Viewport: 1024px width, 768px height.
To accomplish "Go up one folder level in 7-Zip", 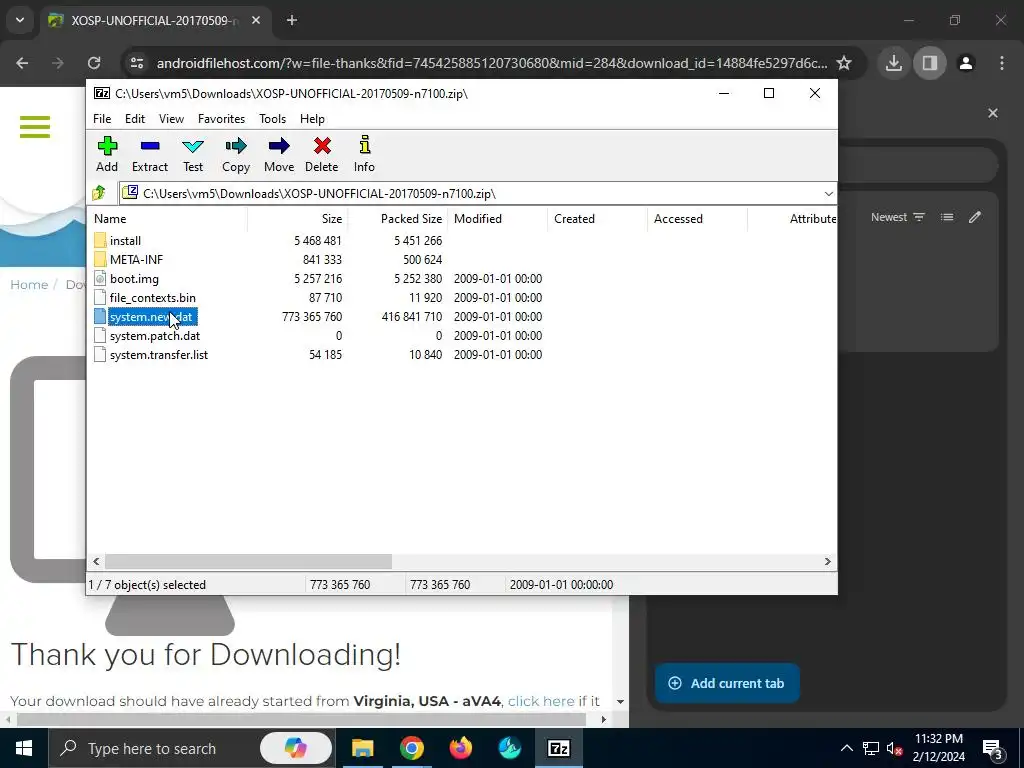I will pyautogui.click(x=99, y=193).
